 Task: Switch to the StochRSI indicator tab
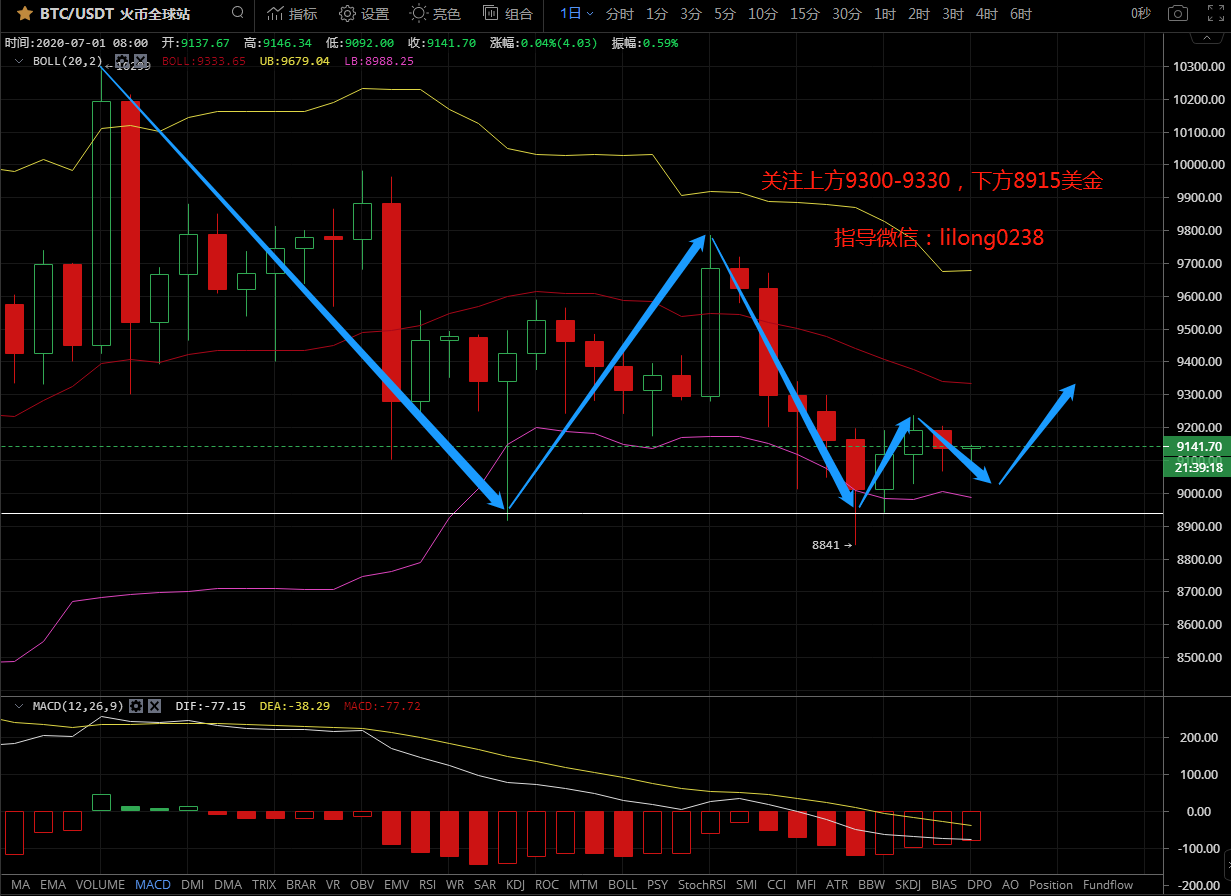coord(701,885)
